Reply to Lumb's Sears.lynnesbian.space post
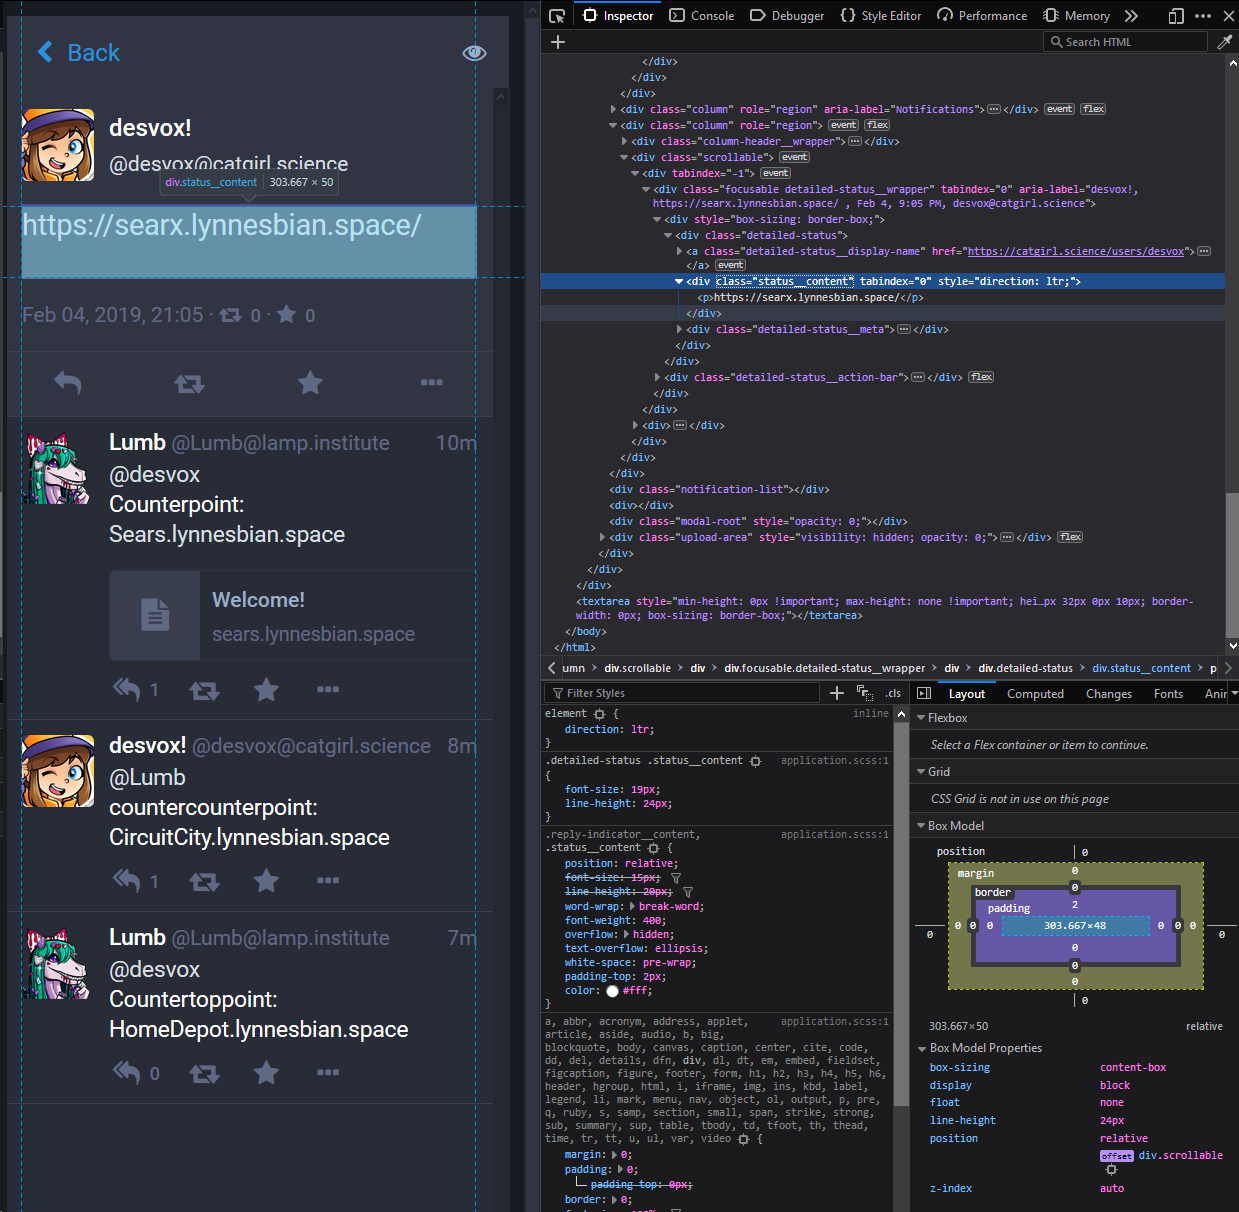Image resolution: width=1239 pixels, height=1212 pixels. coord(127,689)
